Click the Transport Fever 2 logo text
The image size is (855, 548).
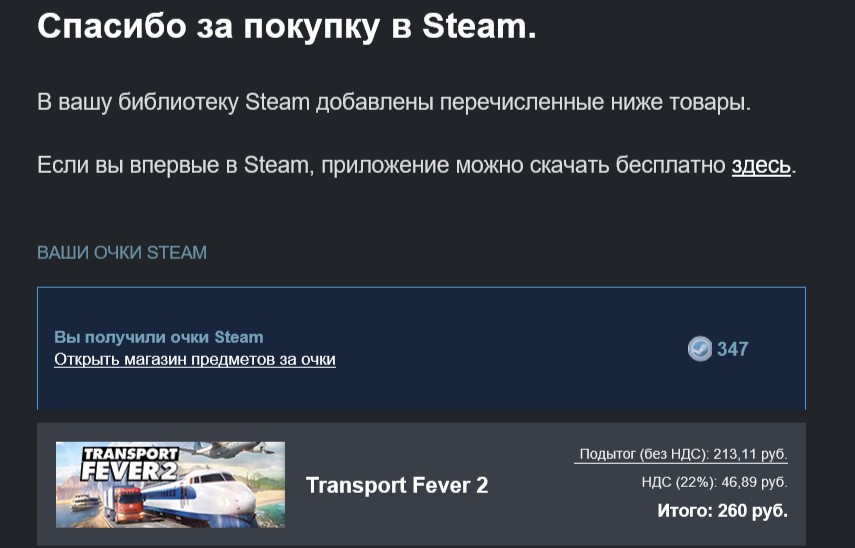point(130,464)
